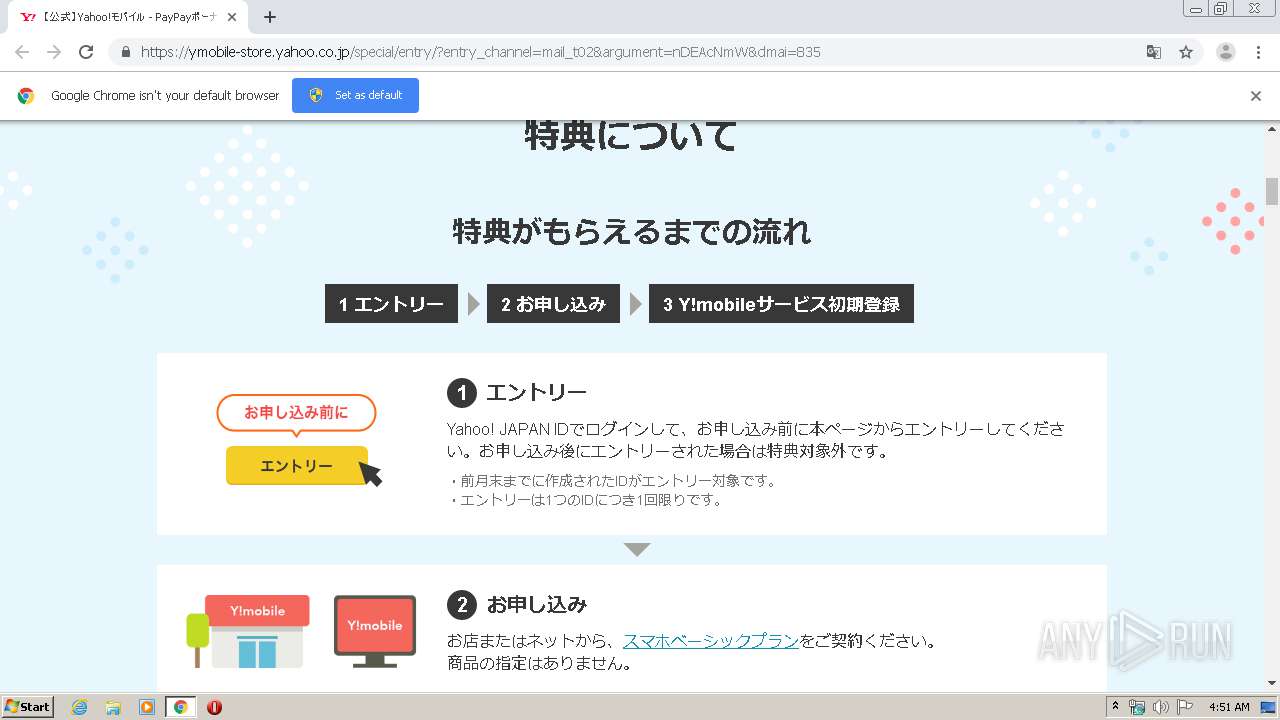Show hidden tray icons arrow
Screen dimensions: 1280x720
coord(1116,707)
